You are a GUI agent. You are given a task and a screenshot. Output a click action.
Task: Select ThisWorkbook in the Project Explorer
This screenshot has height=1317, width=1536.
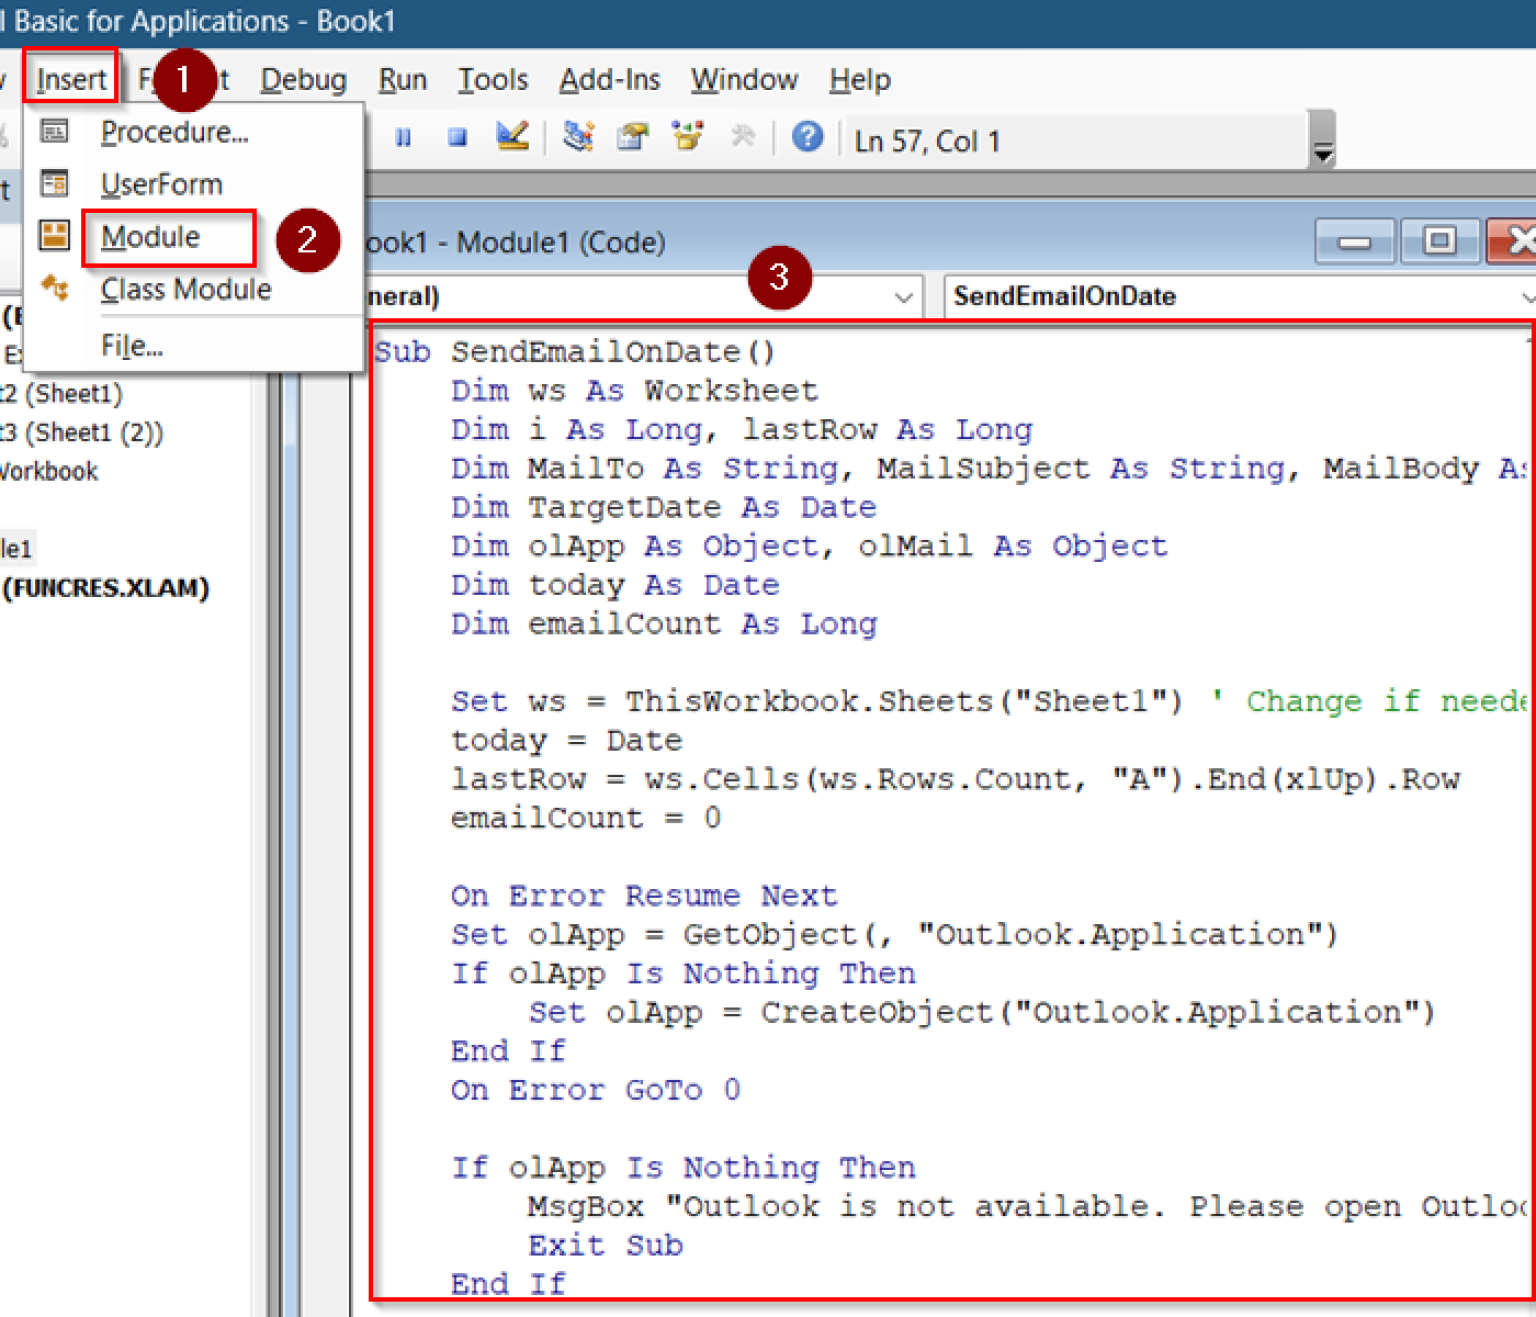point(48,471)
